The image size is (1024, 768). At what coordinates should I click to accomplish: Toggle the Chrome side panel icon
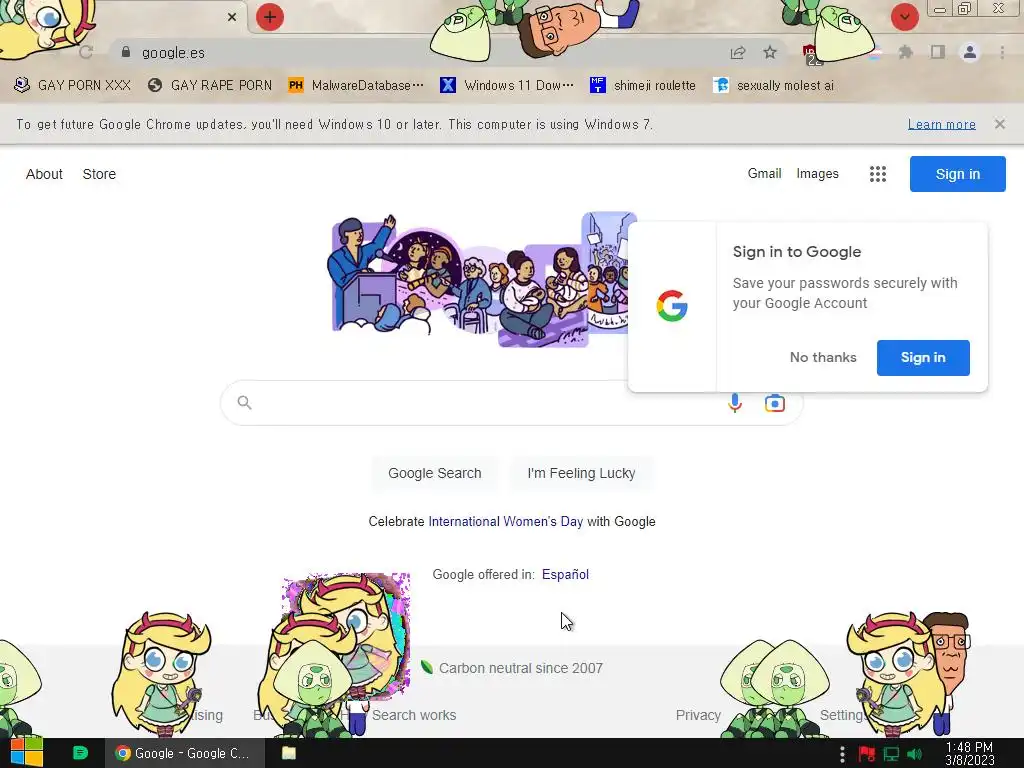click(938, 52)
